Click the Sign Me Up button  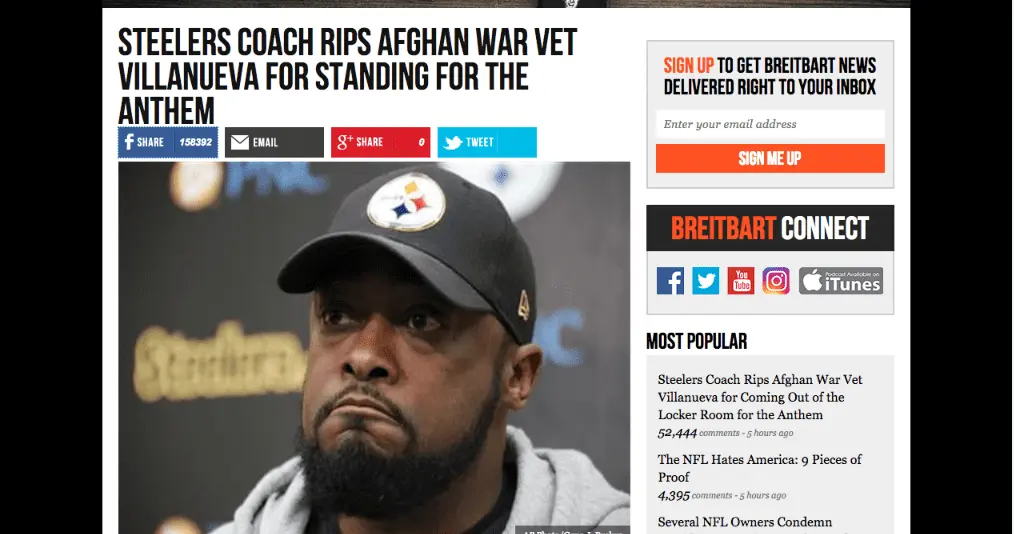[770, 158]
